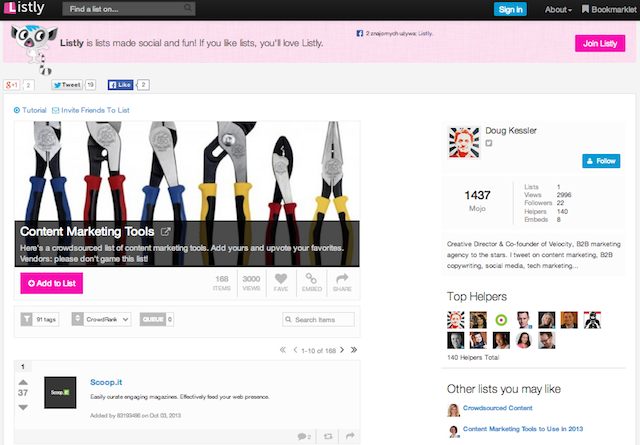Go to previous page of items

point(295,350)
